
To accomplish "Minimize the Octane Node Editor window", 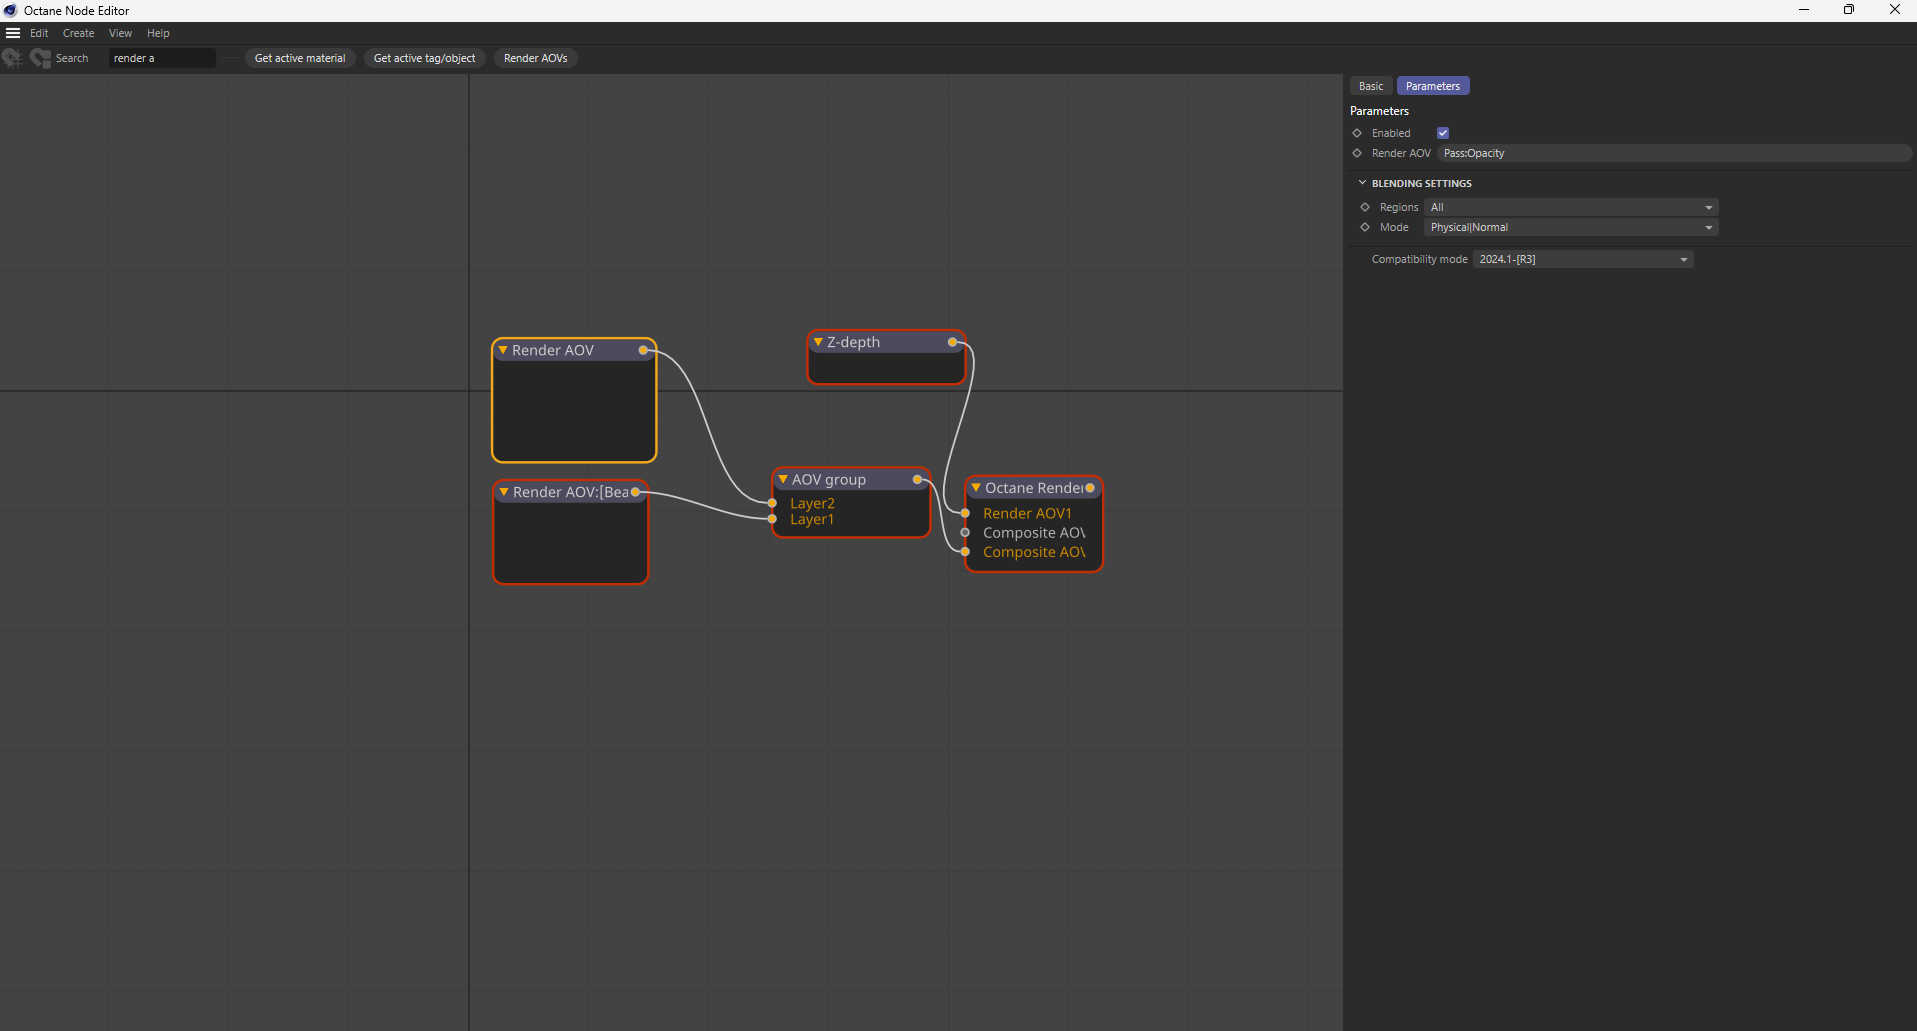I will [x=1804, y=10].
